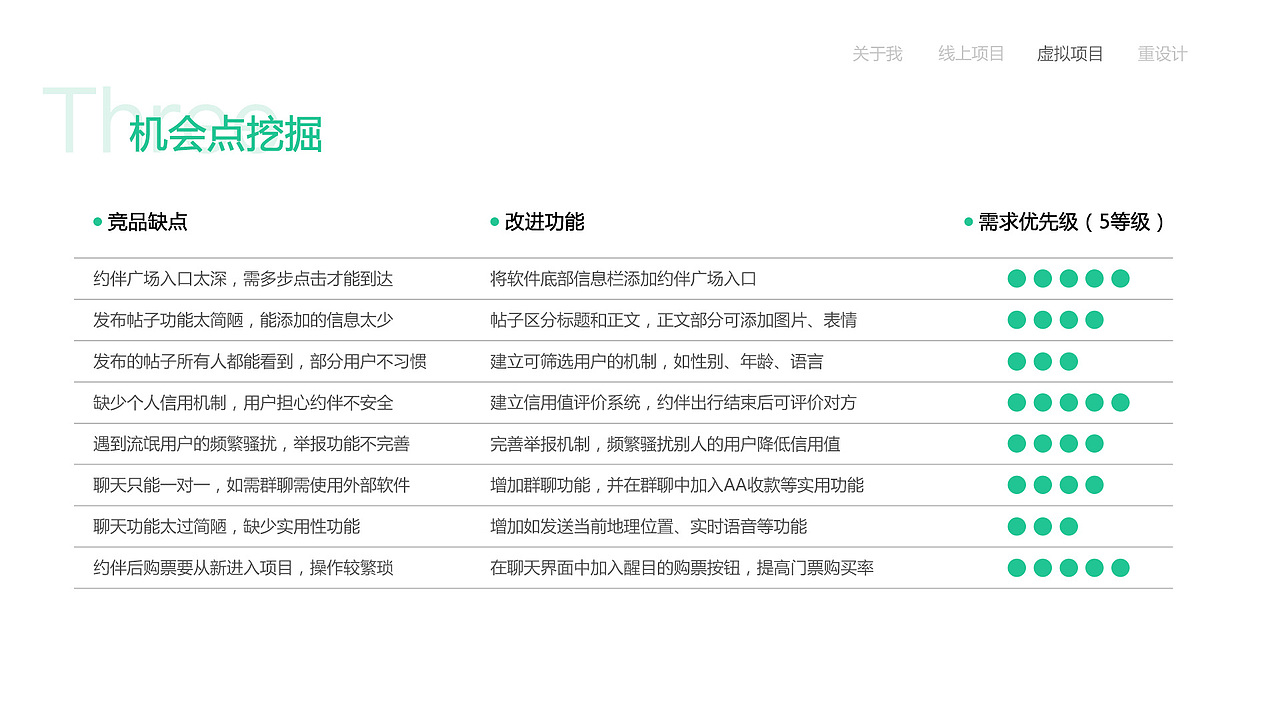
Task: Toggle the second rating dot for 发布帖子功能太简陋
Action: [1042, 320]
